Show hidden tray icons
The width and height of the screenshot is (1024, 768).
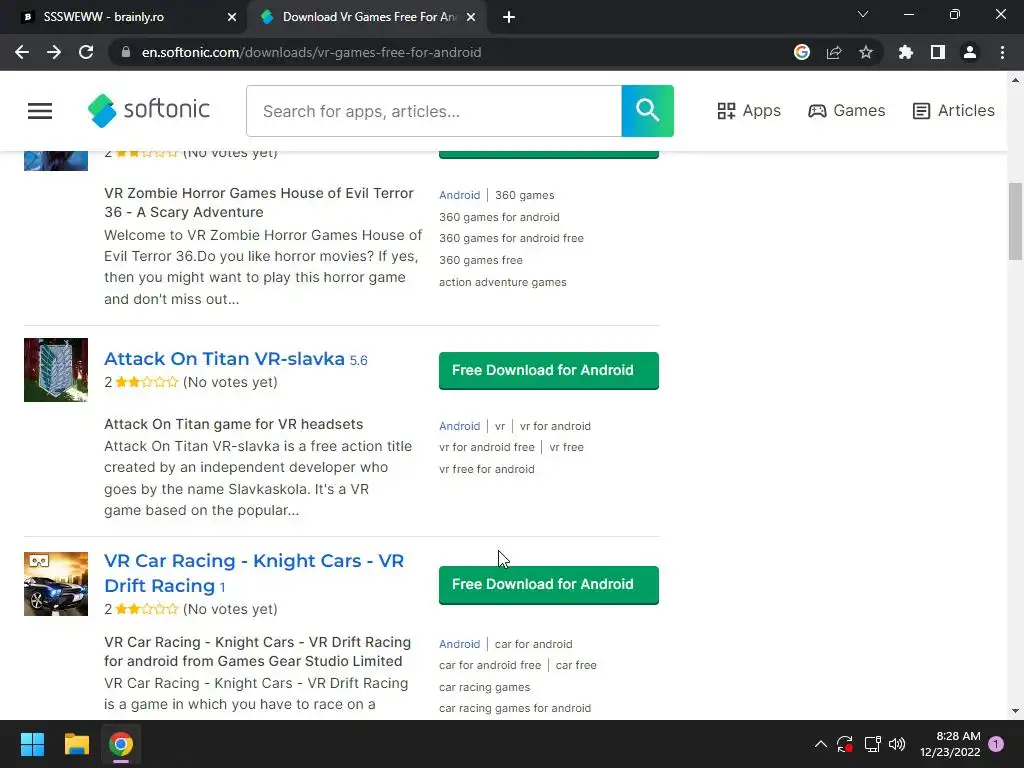821,744
